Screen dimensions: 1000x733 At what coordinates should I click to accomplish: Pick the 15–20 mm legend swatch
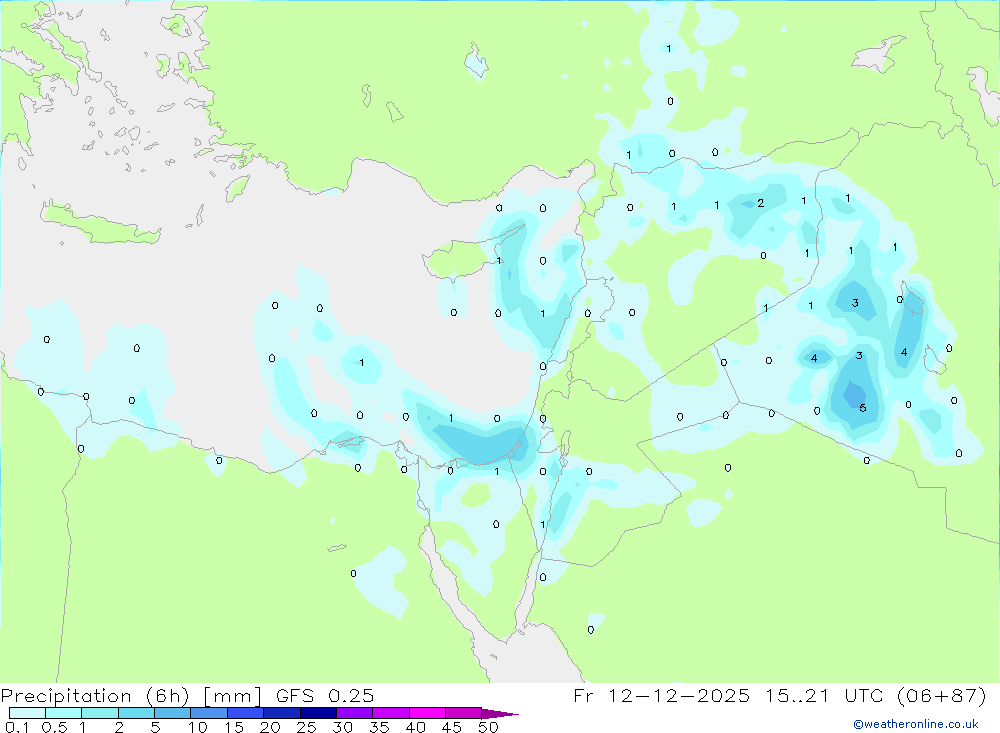pos(246,713)
